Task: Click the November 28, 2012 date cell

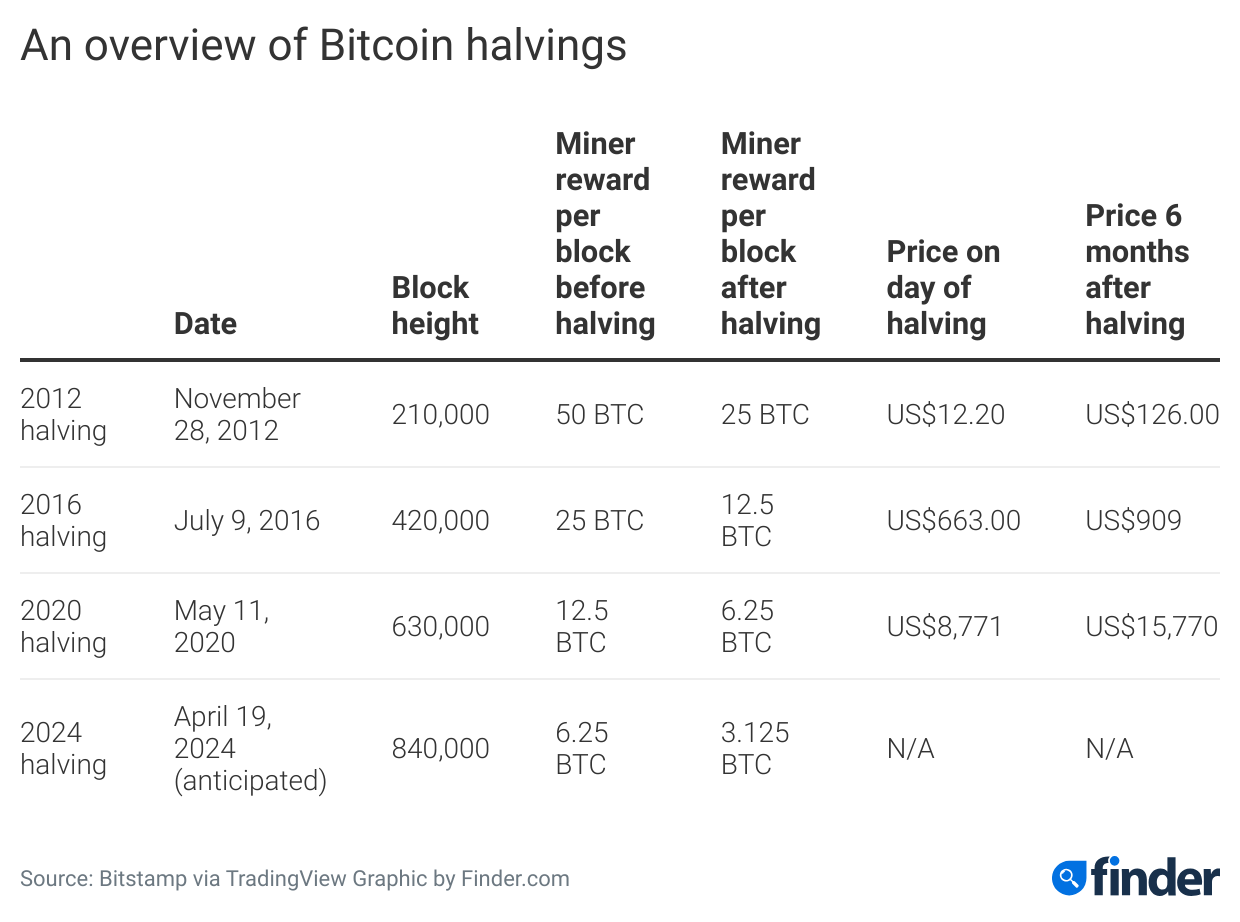Action: (237, 414)
